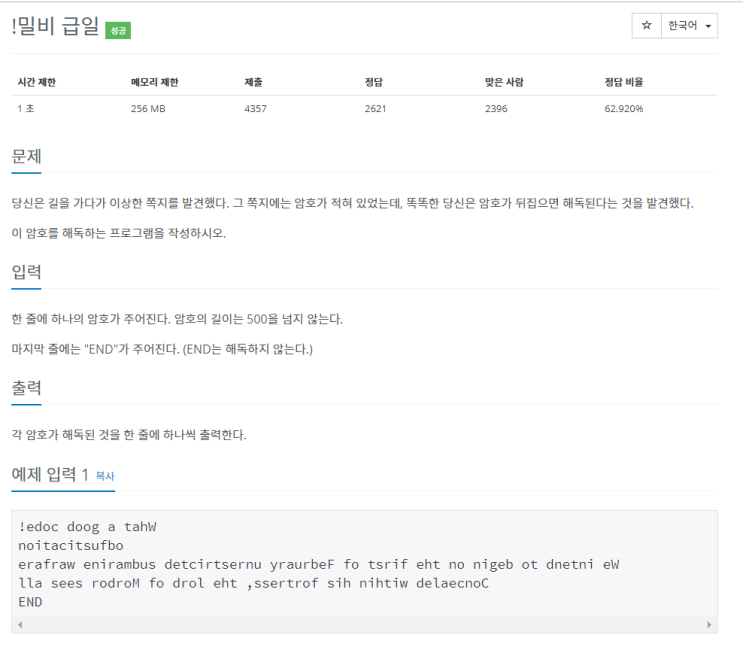The width and height of the screenshot is (743, 650).
Task: Click the 62.920% ratio value
Action: tap(624, 108)
